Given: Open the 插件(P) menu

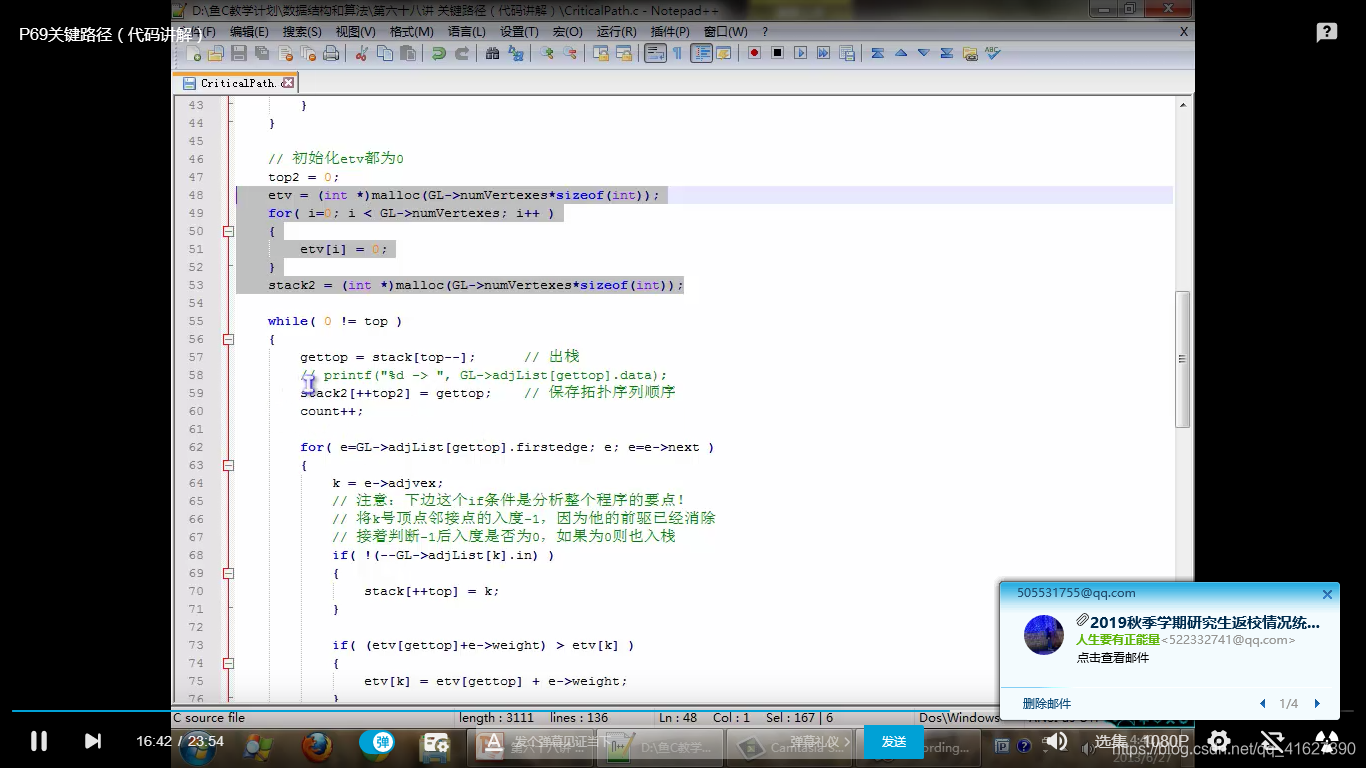Looking at the screenshot, I should (x=670, y=32).
